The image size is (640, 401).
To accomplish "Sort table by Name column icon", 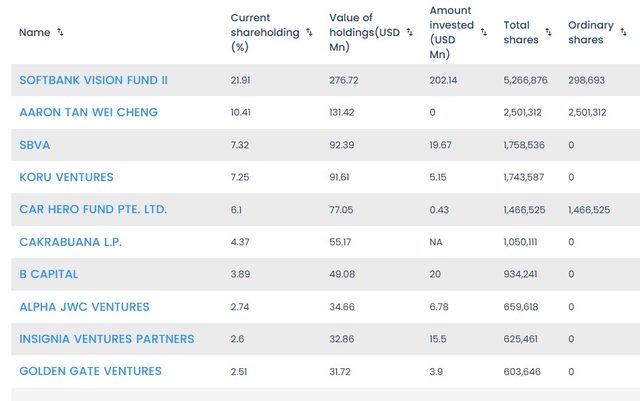I will click(61, 32).
